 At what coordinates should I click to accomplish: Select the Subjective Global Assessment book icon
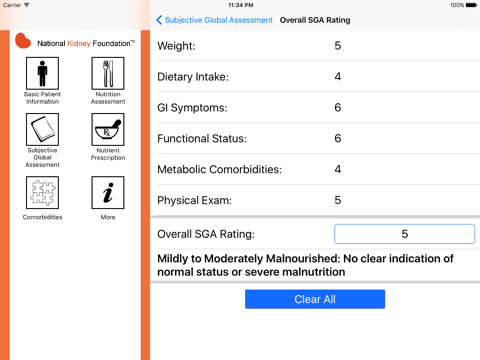pyautogui.click(x=42, y=129)
